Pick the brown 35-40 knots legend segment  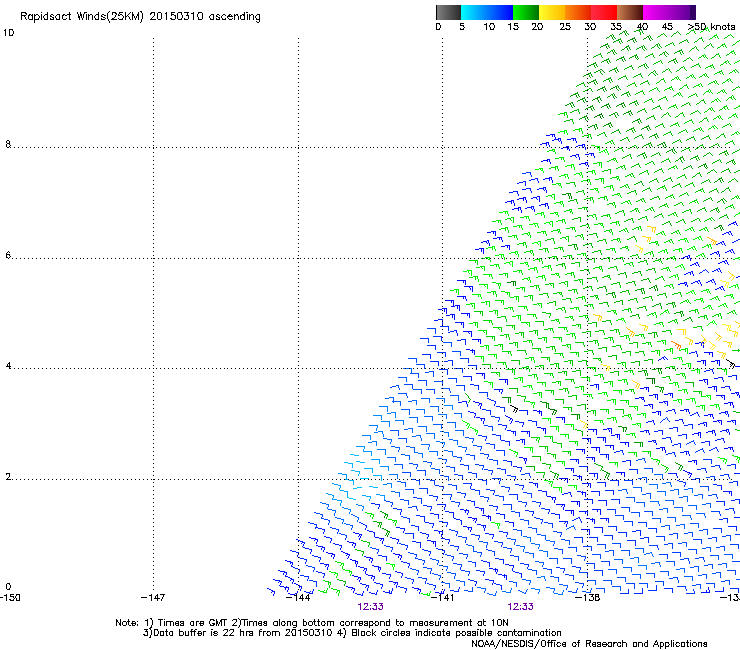[x=630, y=12]
